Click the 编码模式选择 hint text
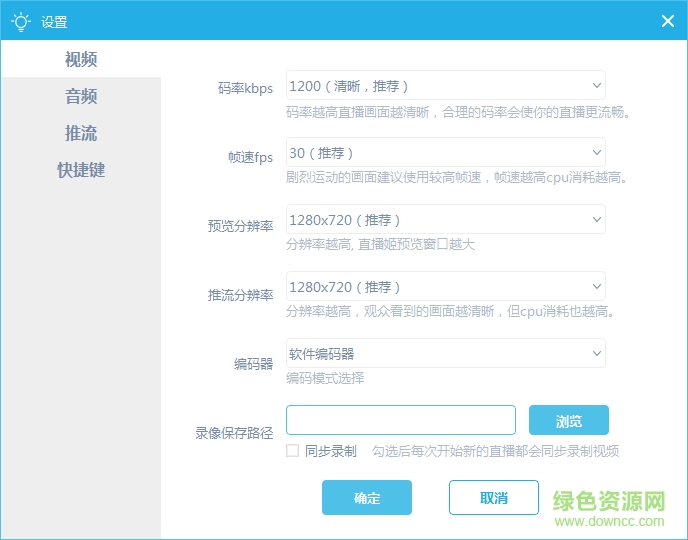The width and height of the screenshot is (688, 540). (x=325, y=378)
